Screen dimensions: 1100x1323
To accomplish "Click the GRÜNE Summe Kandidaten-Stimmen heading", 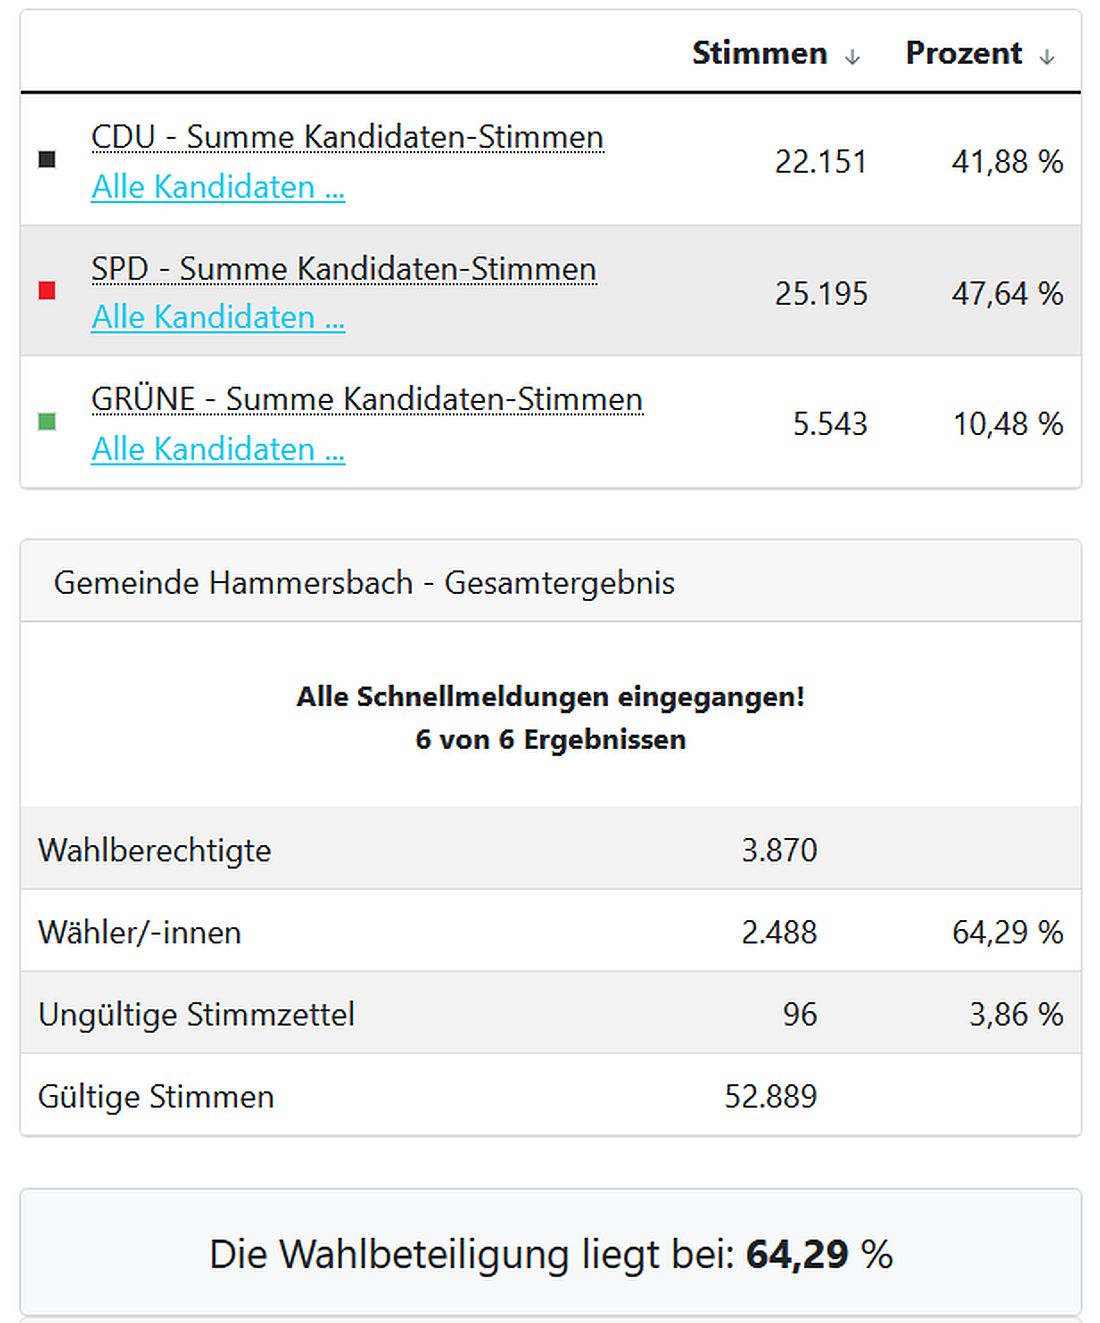I will coord(367,398).
